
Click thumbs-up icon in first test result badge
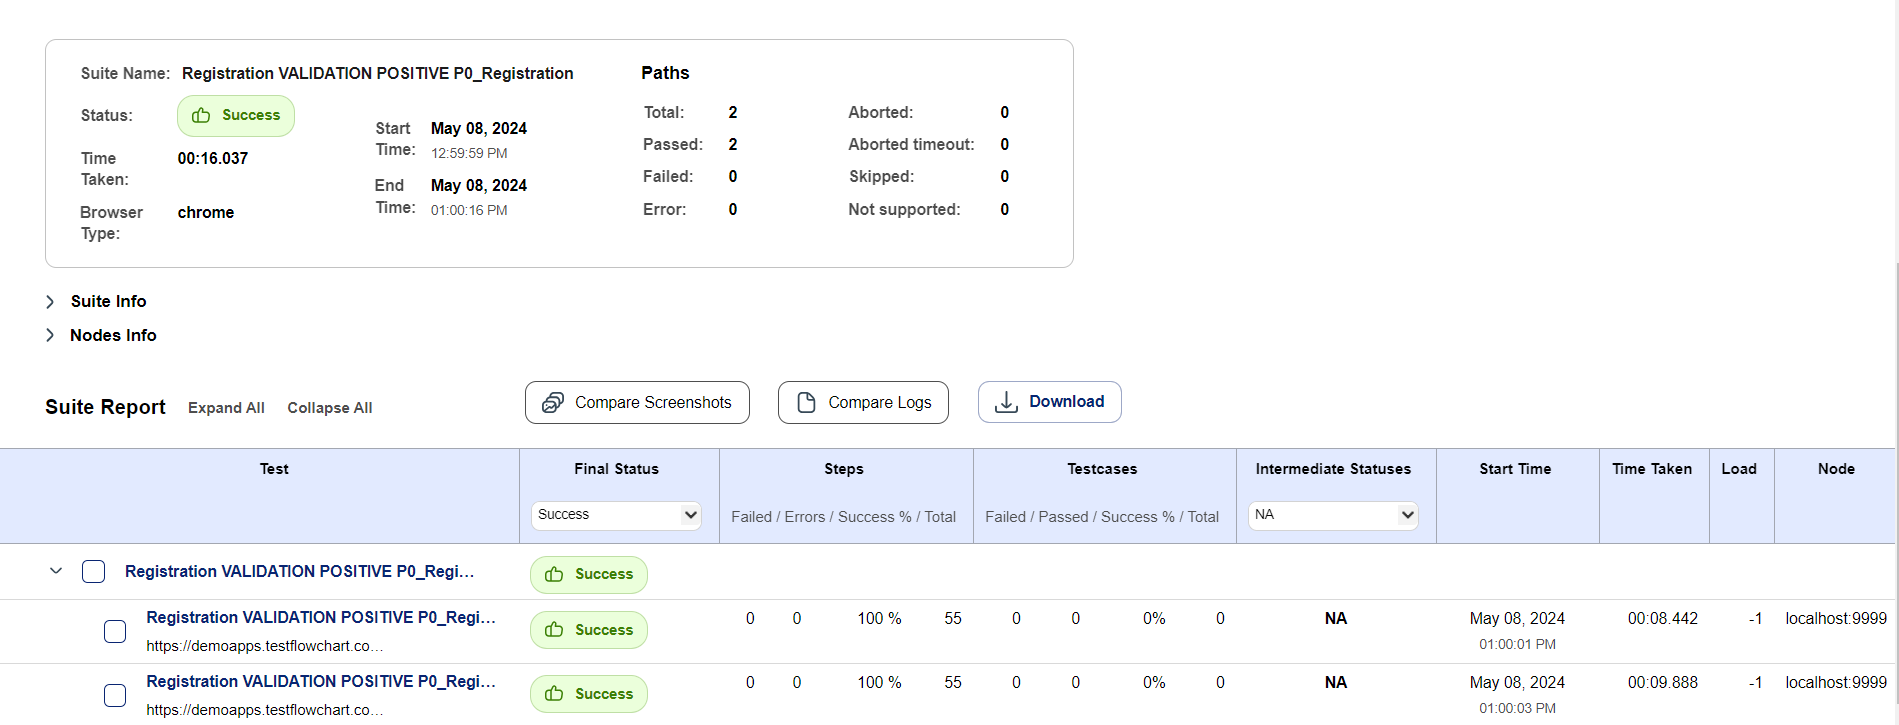[554, 630]
